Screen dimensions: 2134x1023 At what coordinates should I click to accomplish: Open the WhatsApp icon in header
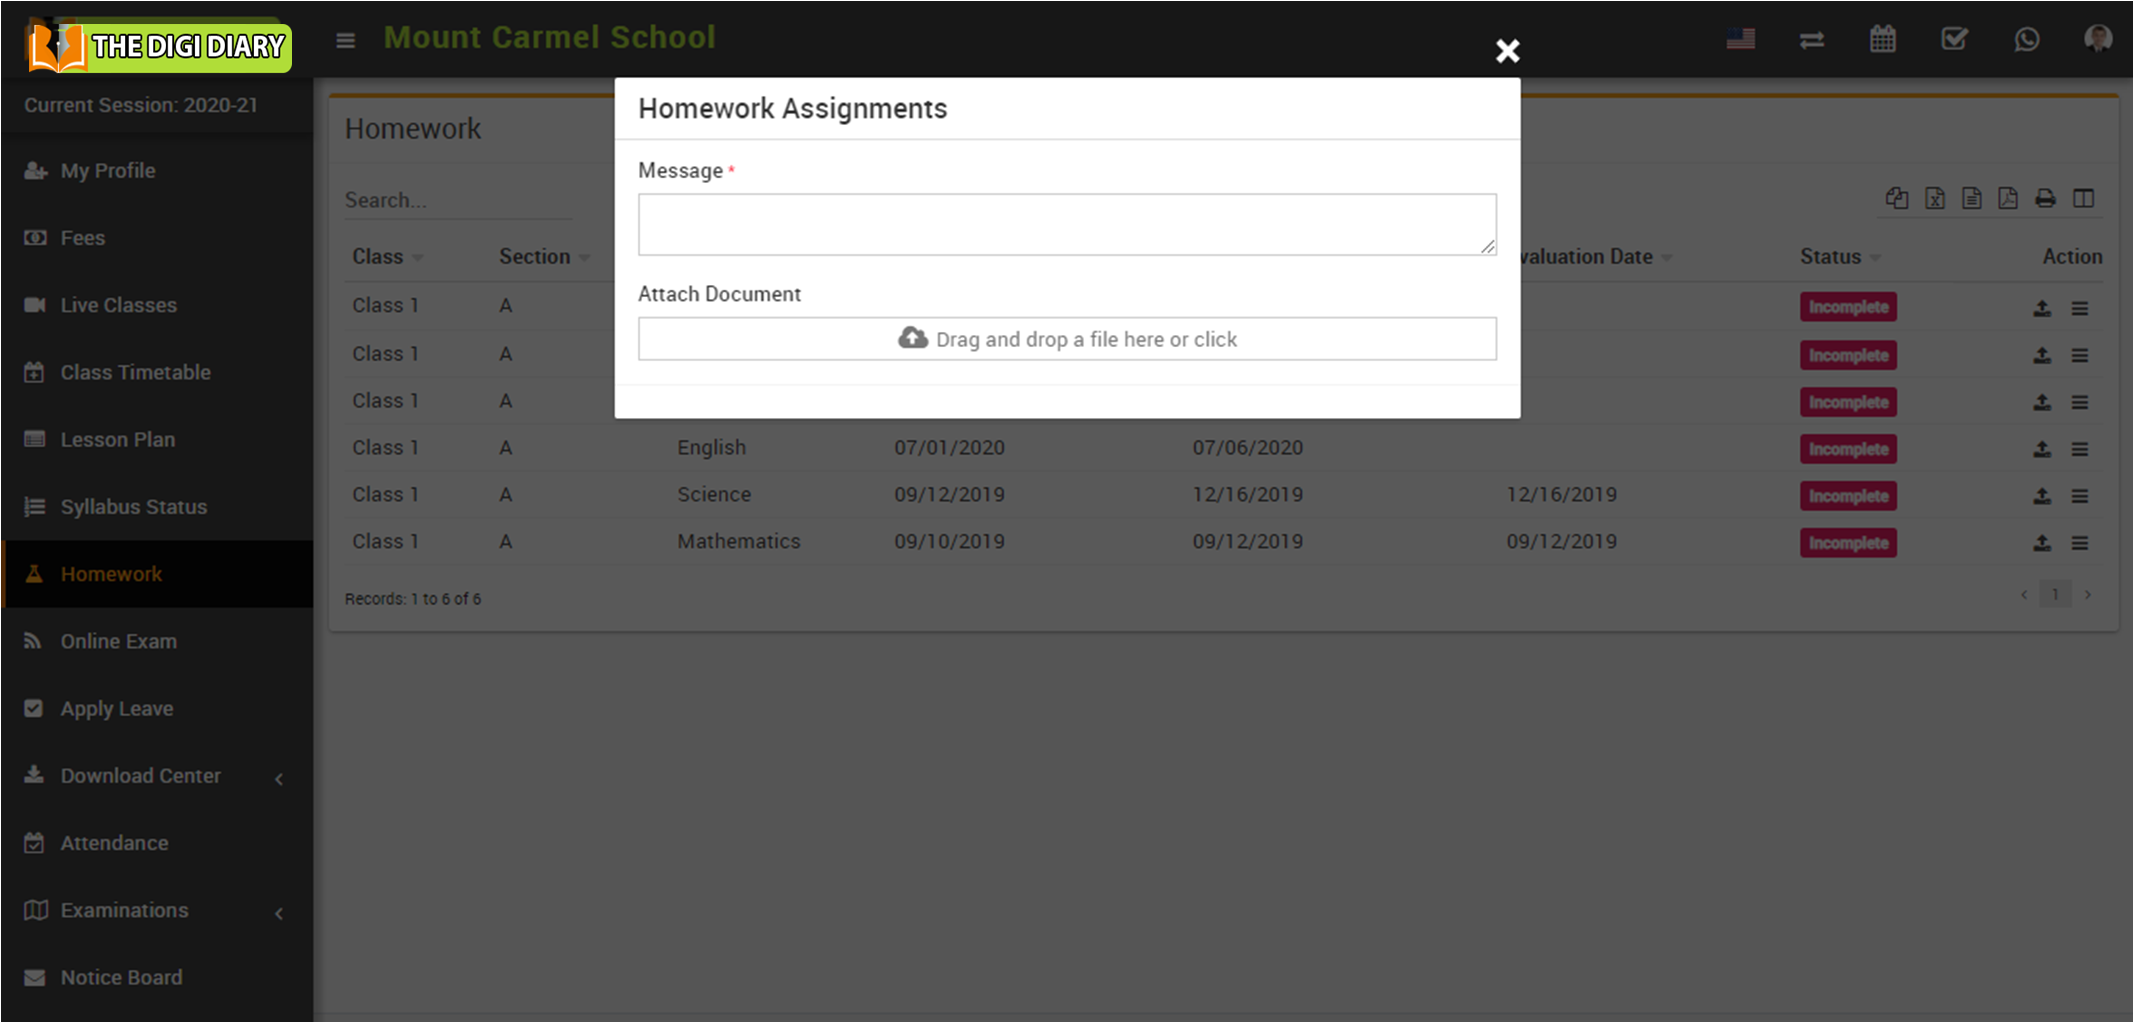point(2026,40)
